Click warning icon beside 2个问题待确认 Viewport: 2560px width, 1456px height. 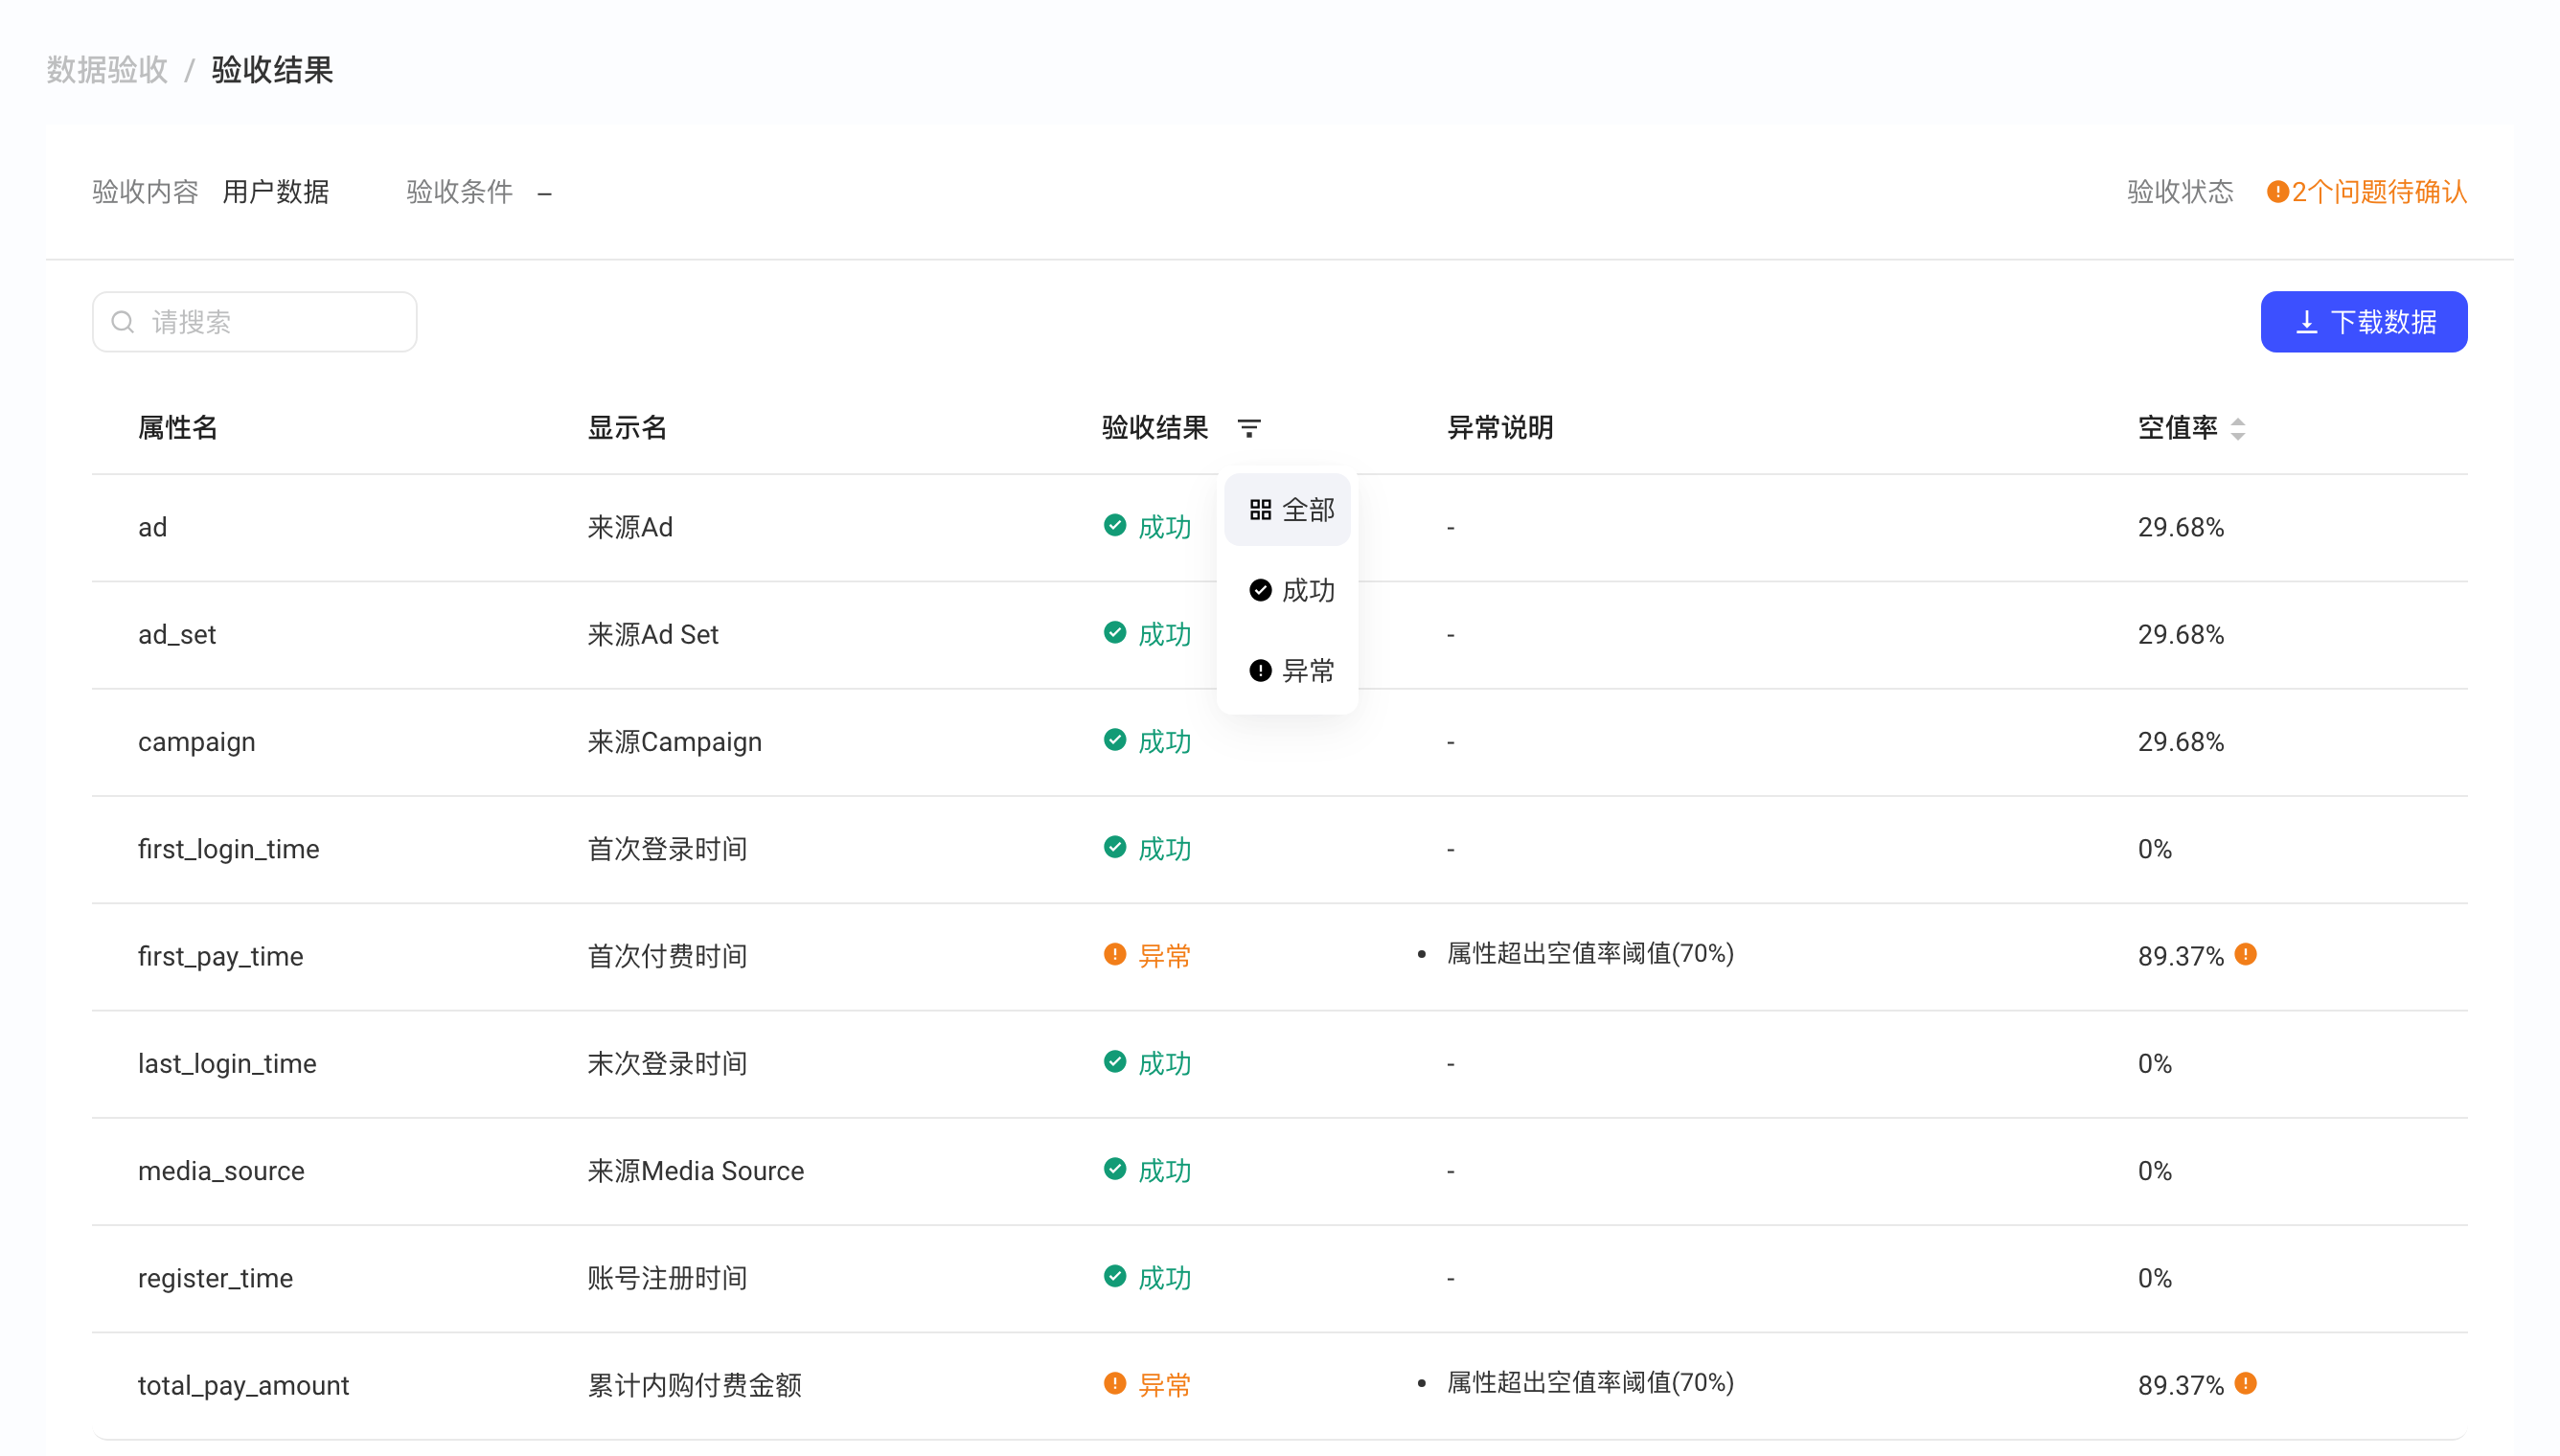pyautogui.click(x=2277, y=192)
